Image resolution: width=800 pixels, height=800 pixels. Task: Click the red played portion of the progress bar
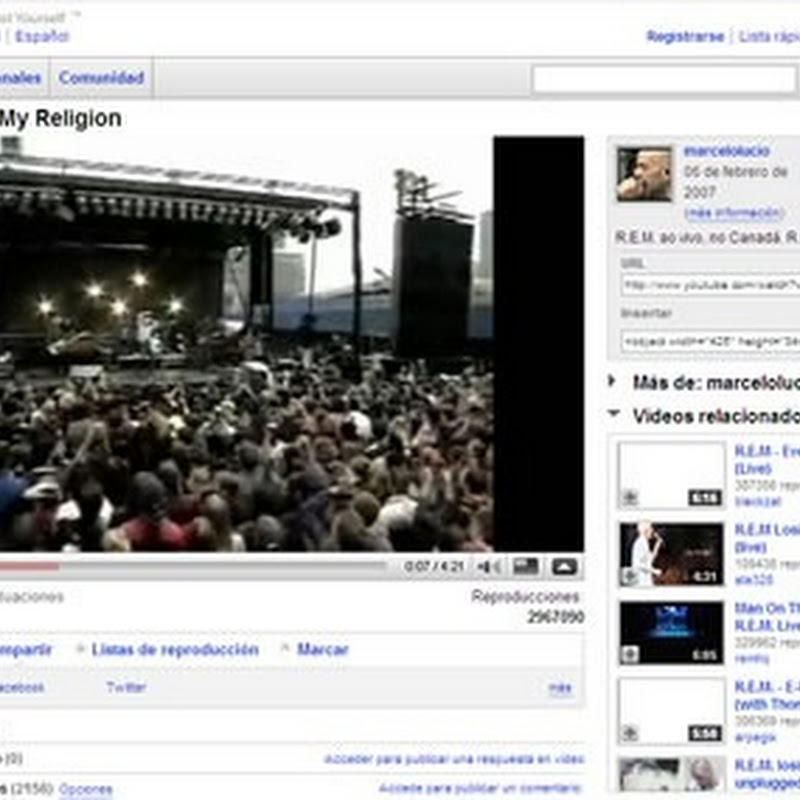29,566
